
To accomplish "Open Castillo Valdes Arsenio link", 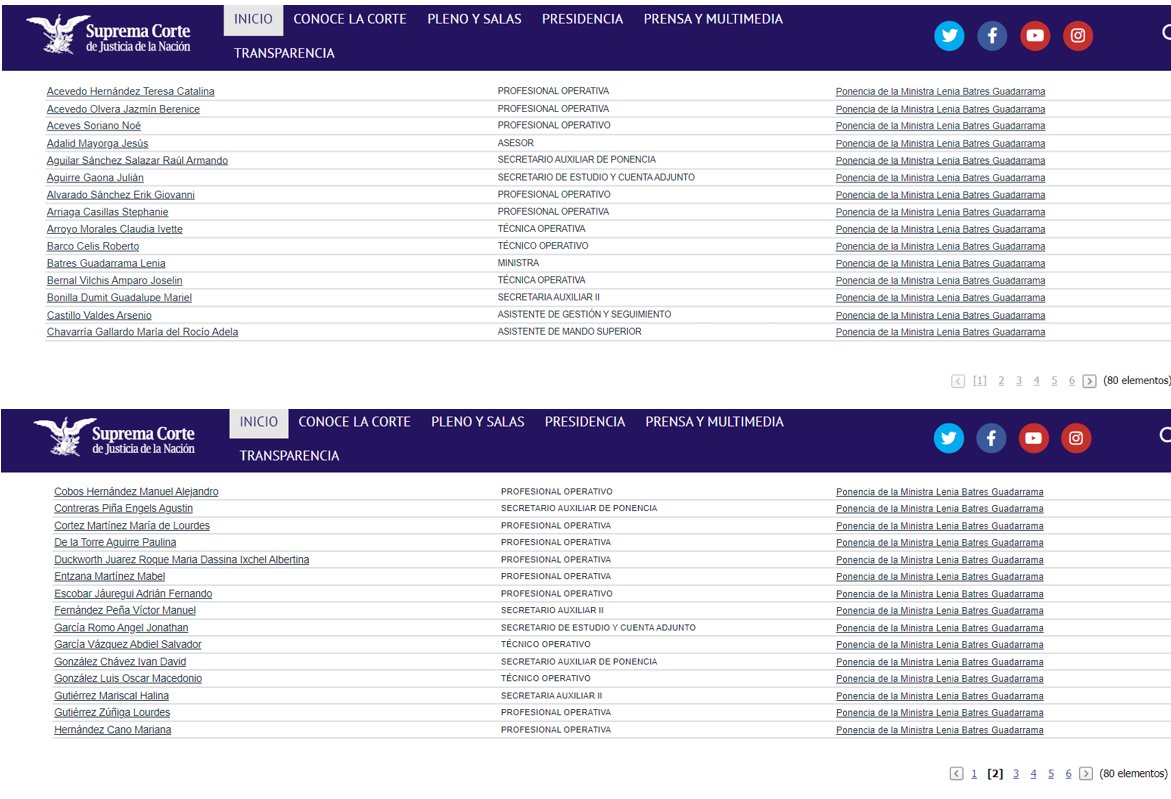I will [99, 315].
